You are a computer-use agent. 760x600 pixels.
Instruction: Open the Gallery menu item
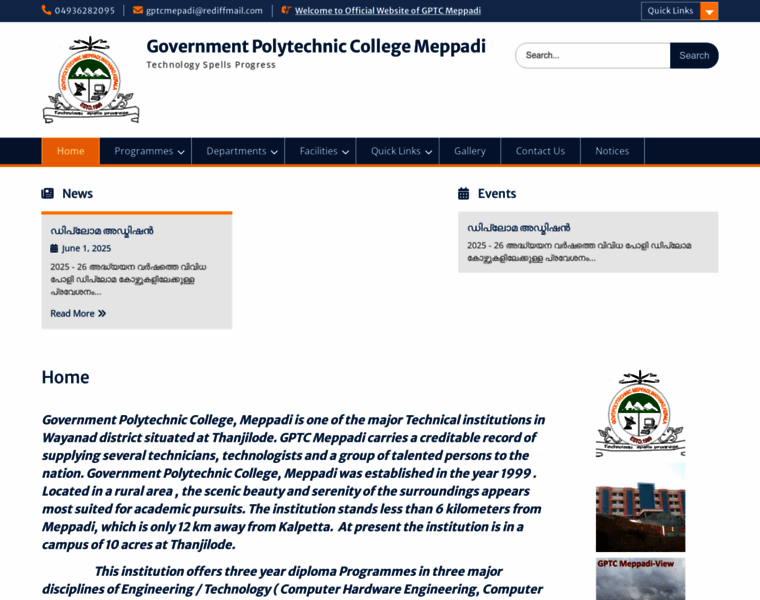click(x=470, y=151)
